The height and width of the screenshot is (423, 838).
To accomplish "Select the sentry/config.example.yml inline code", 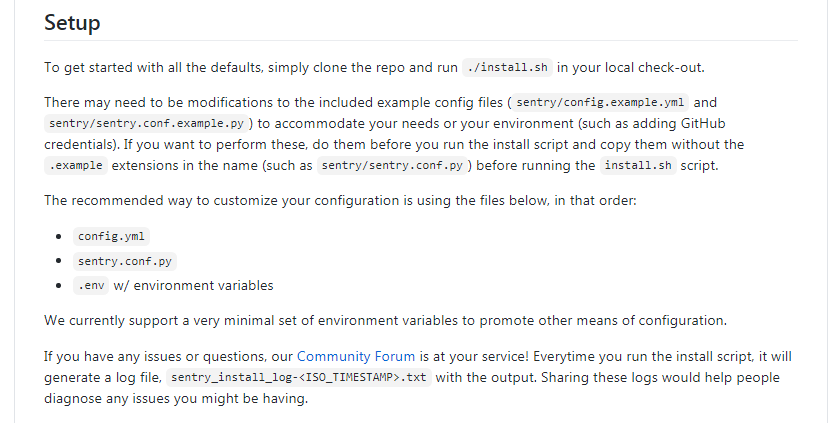I will coord(600,102).
